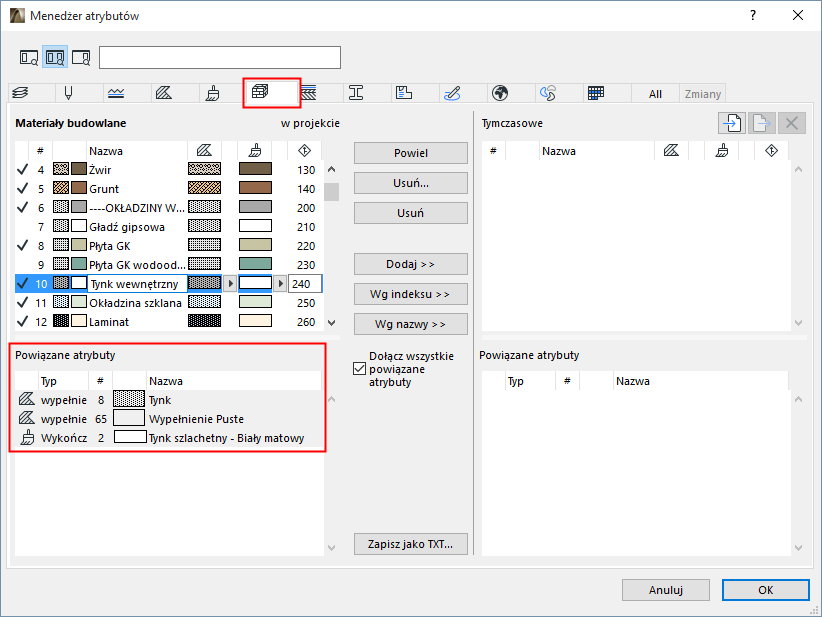Select Tynk szlachetny - Biały matowy row
The height and width of the screenshot is (617, 822).
(168, 438)
